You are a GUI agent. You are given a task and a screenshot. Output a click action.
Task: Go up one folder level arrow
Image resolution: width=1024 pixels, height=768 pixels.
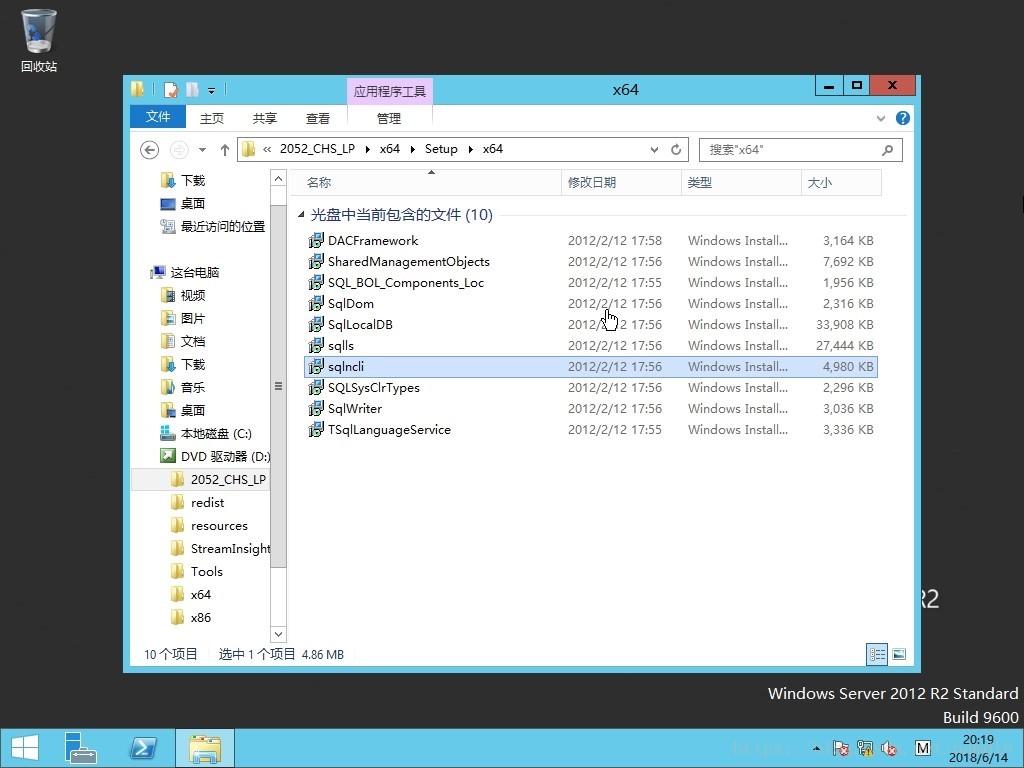tap(225, 150)
